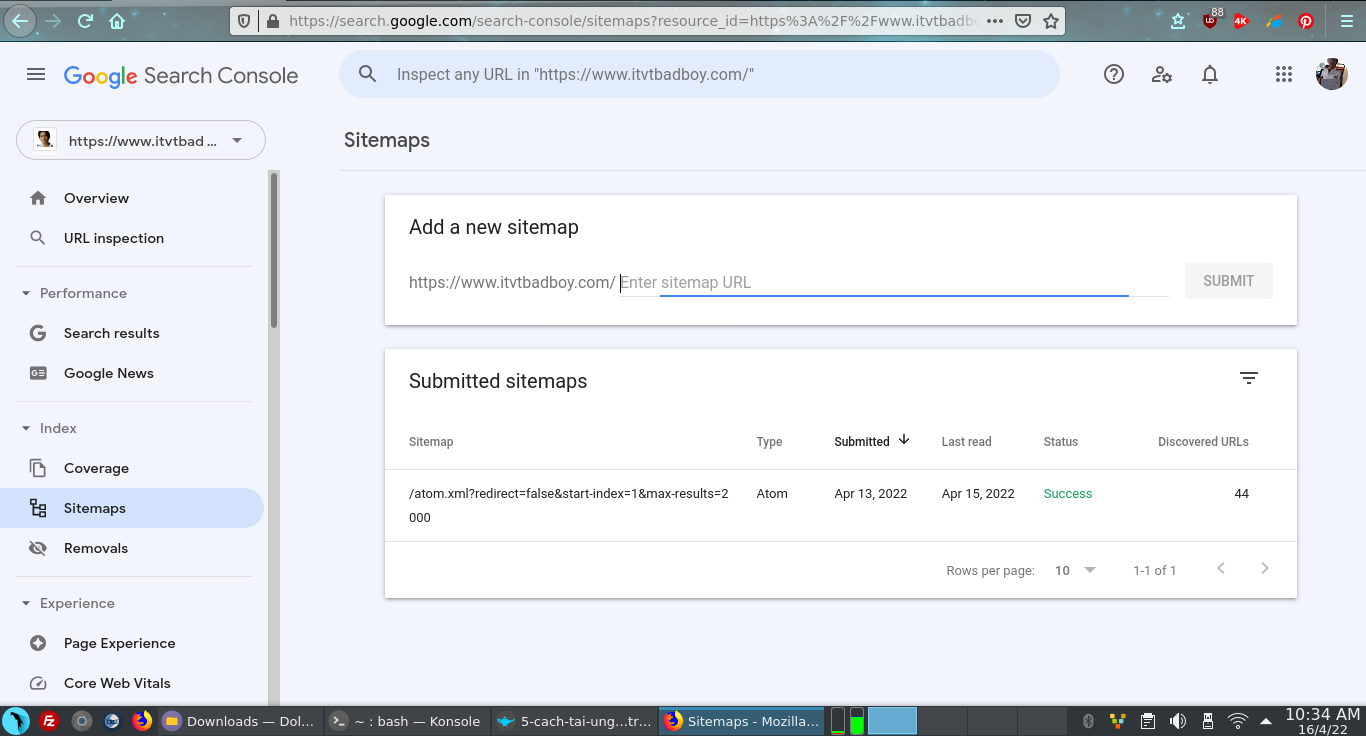
Task: Open the Google account avatar
Action: pyautogui.click(x=1331, y=74)
